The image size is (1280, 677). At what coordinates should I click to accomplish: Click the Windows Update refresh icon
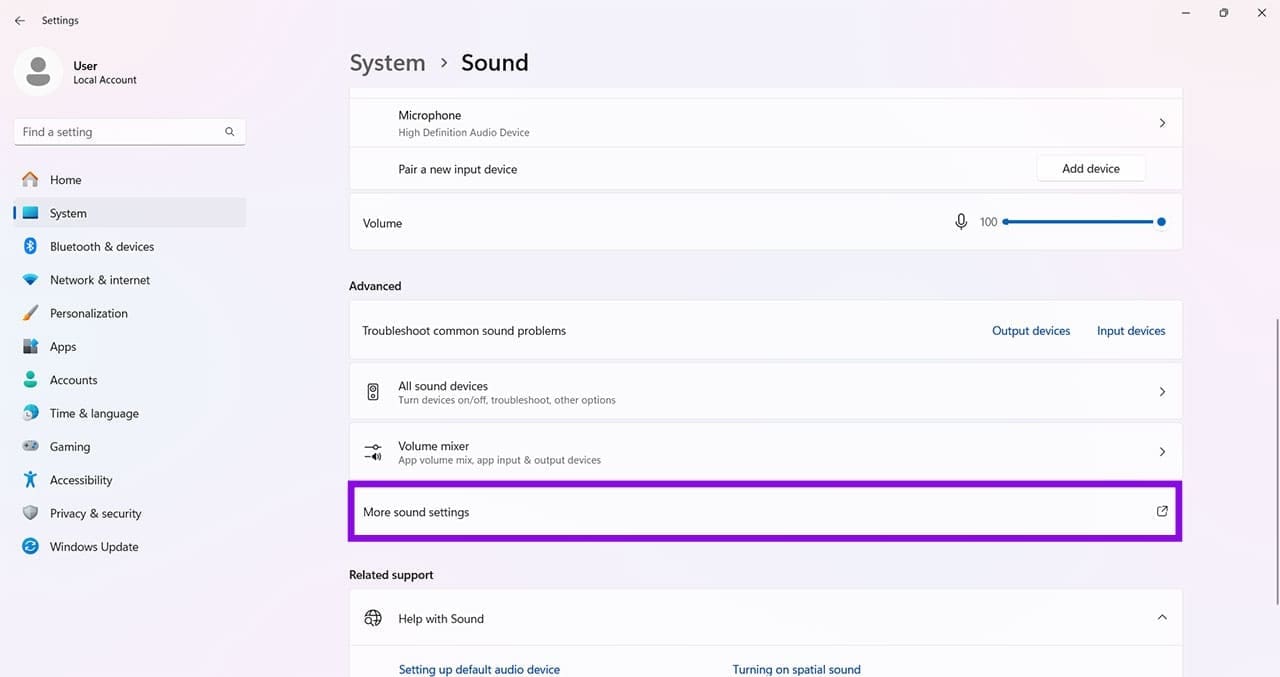pyautogui.click(x=30, y=546)
